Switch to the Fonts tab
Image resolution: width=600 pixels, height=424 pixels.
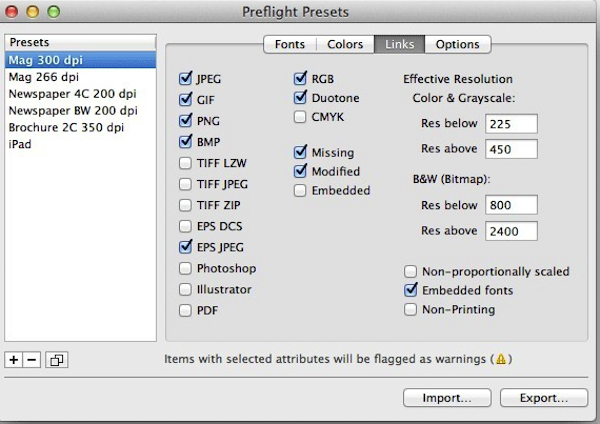click(290, 44)
